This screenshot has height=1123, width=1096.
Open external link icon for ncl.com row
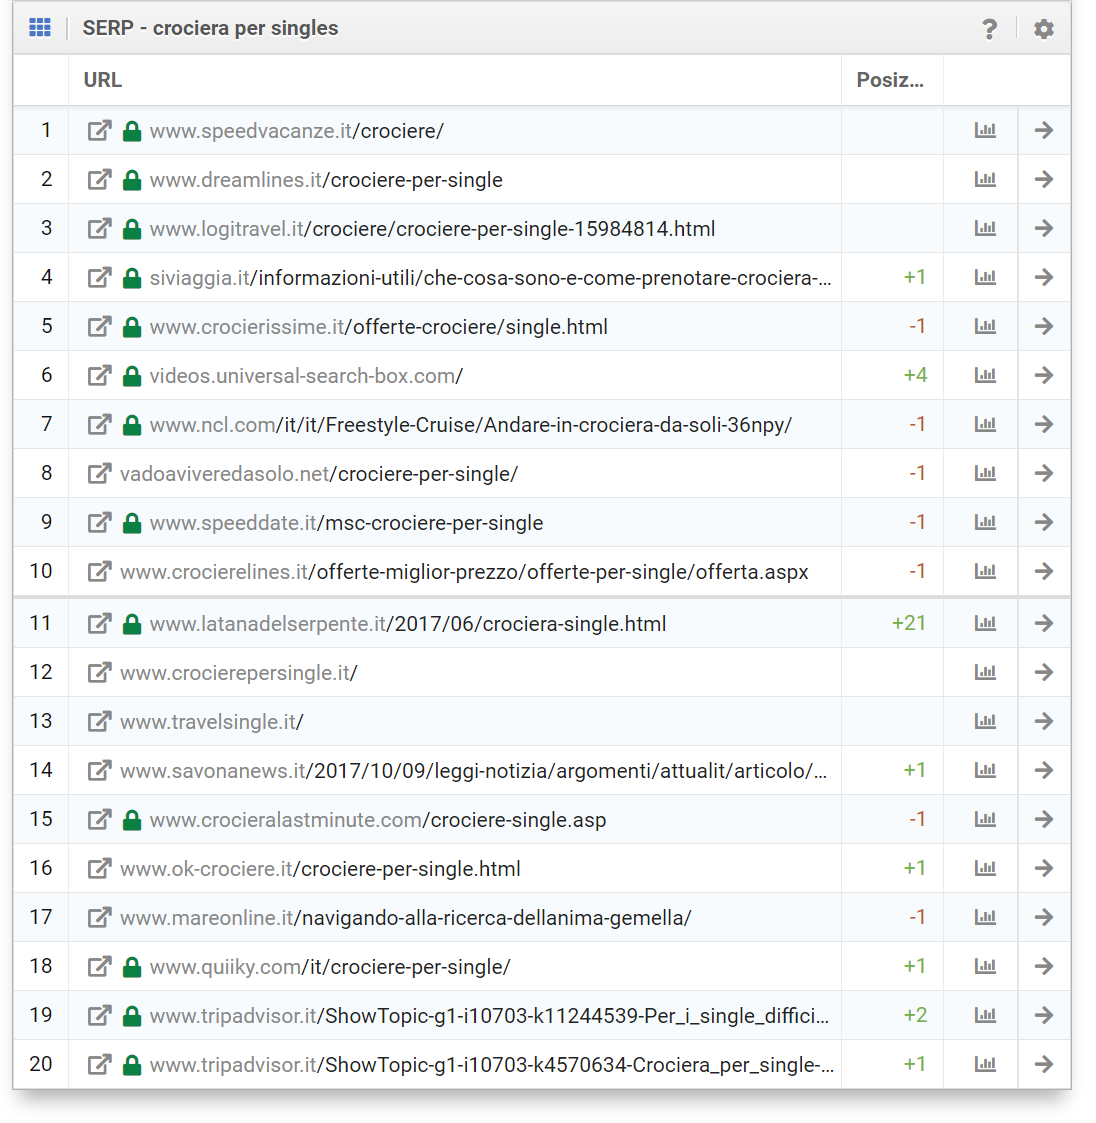click(100, 424)
